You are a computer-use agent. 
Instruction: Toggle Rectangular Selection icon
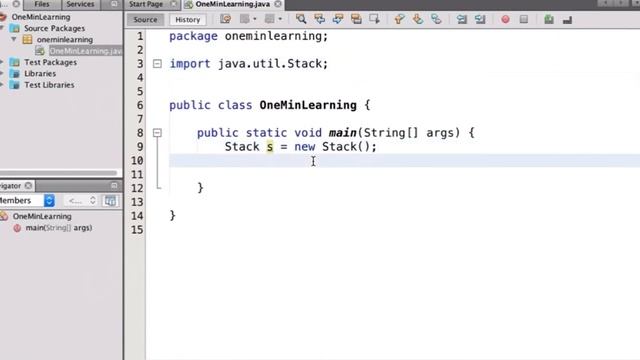click(x=374, y=19)
